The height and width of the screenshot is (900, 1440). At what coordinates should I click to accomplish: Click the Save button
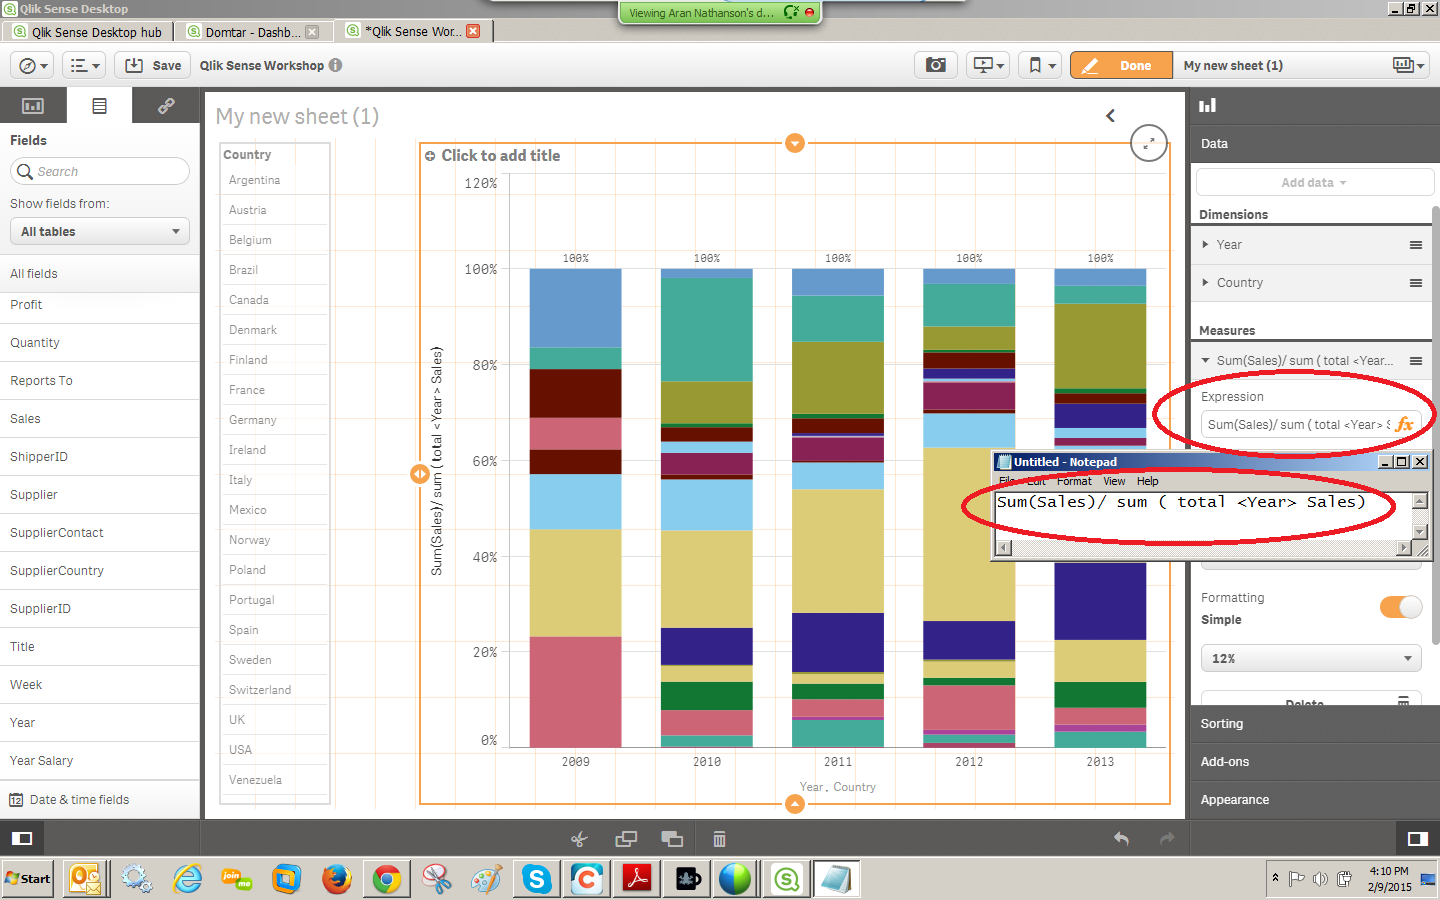tap(153, 65)
